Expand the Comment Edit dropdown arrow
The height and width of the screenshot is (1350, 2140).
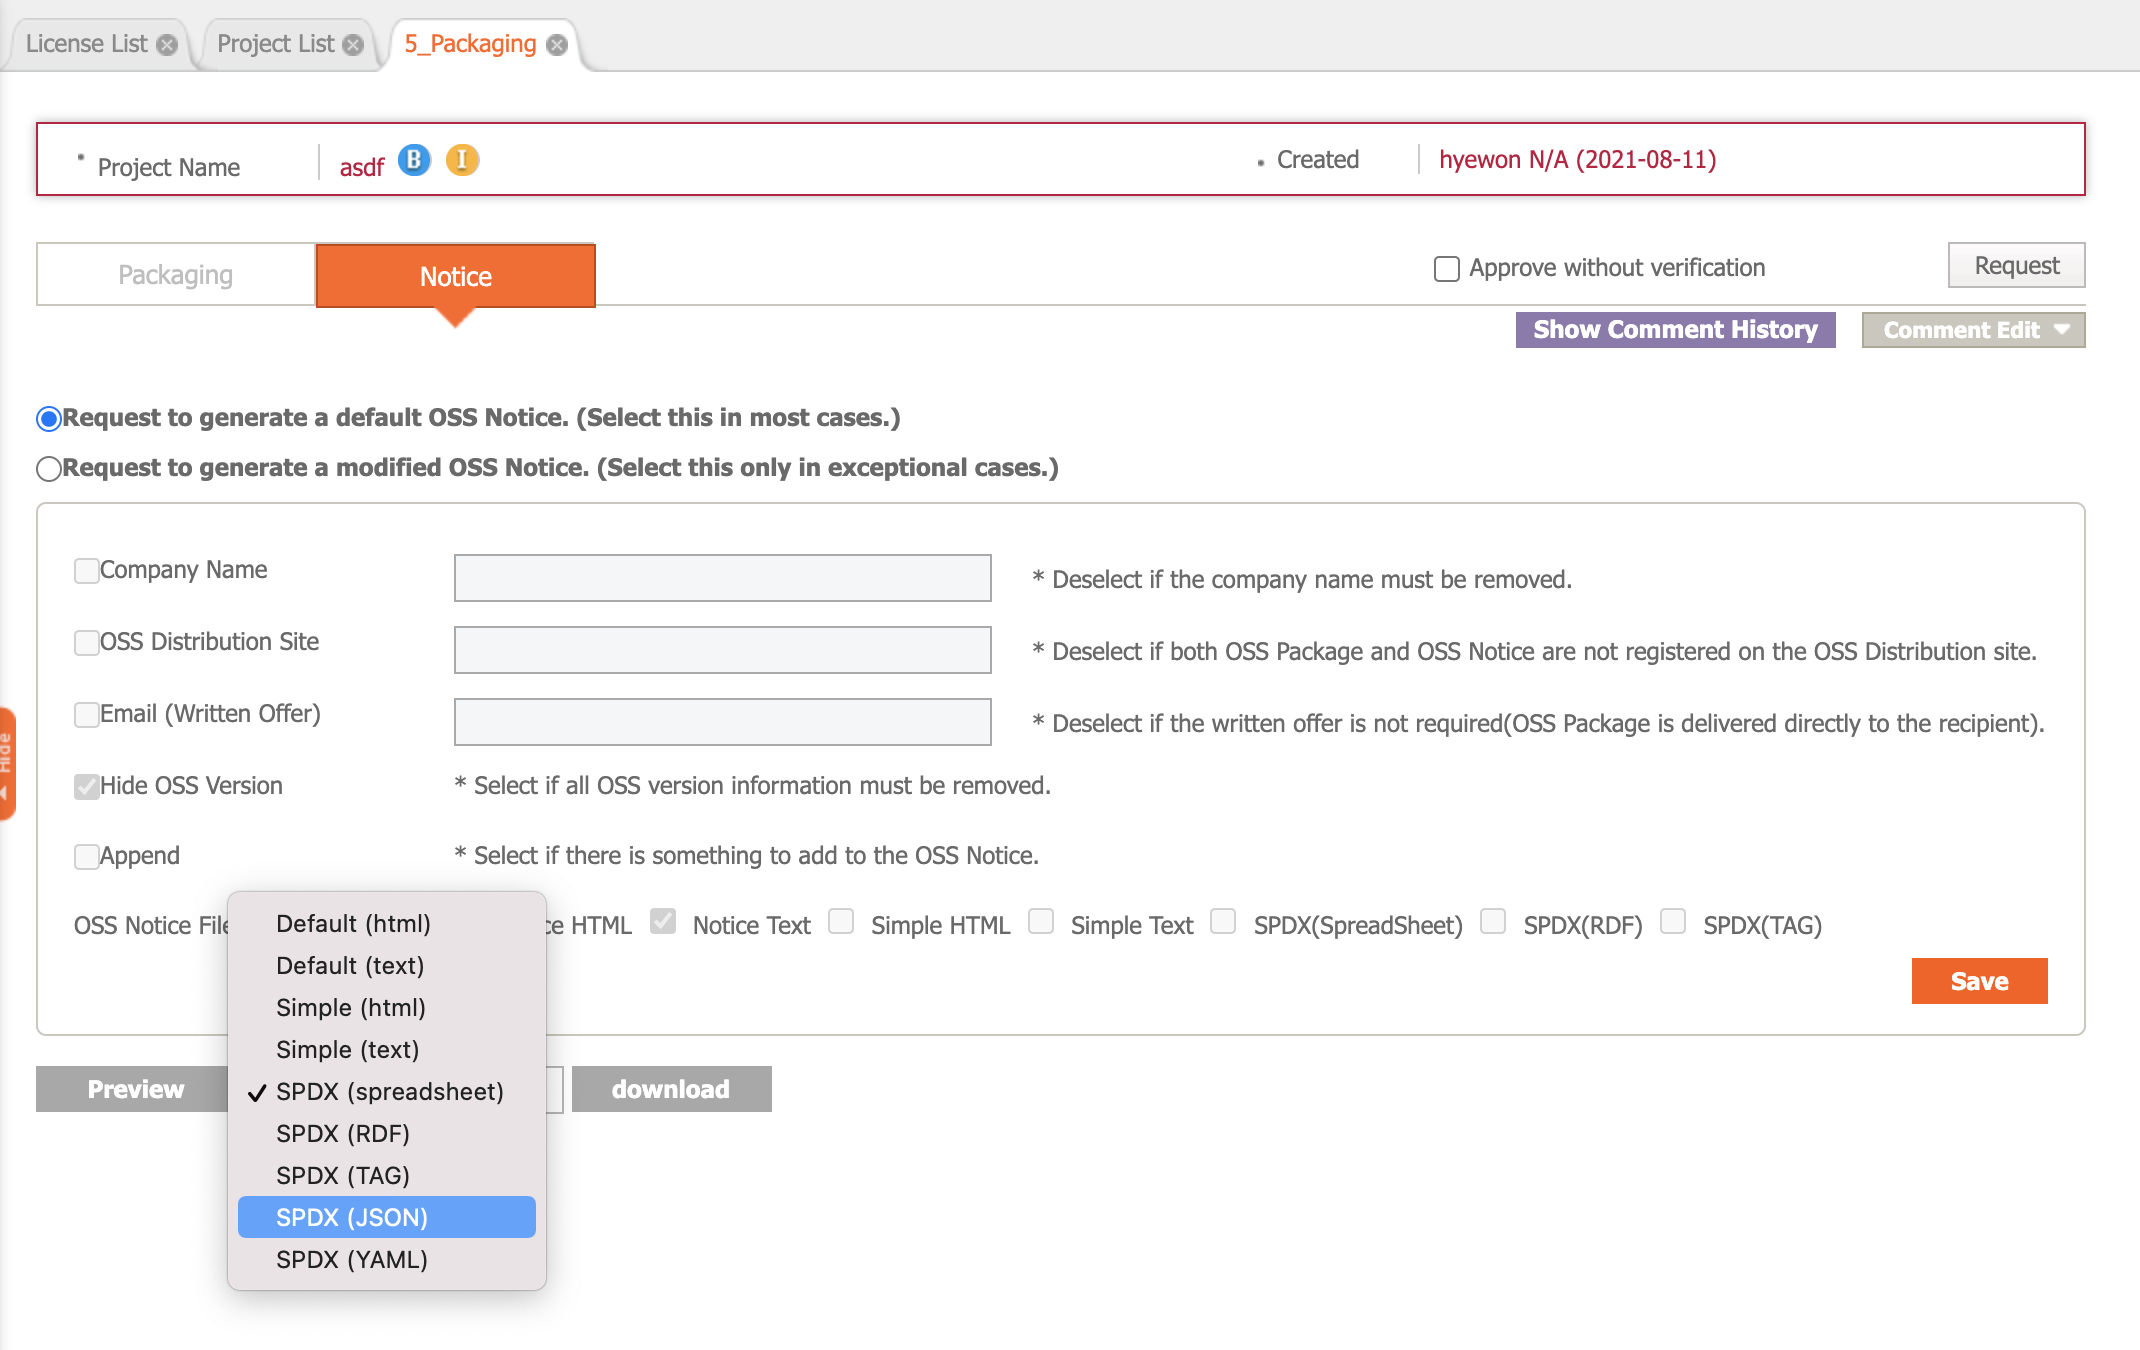tap(2062, 330)
